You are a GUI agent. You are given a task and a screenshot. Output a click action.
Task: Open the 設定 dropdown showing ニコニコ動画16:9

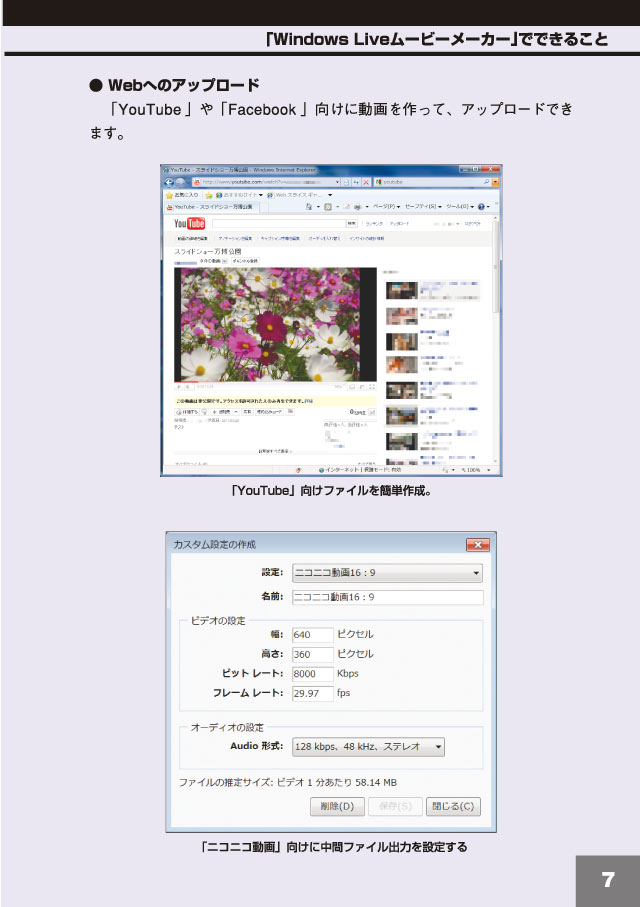(x=387, y=573)
